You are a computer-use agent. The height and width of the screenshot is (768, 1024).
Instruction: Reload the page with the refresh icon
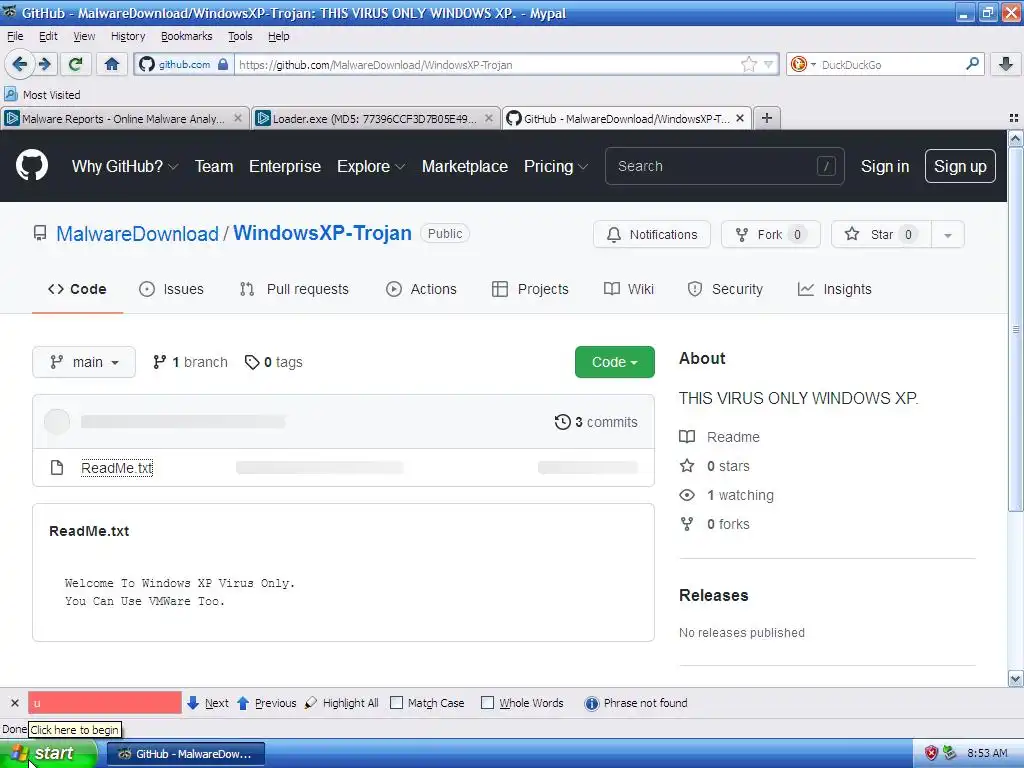click(x=75, y=64)
